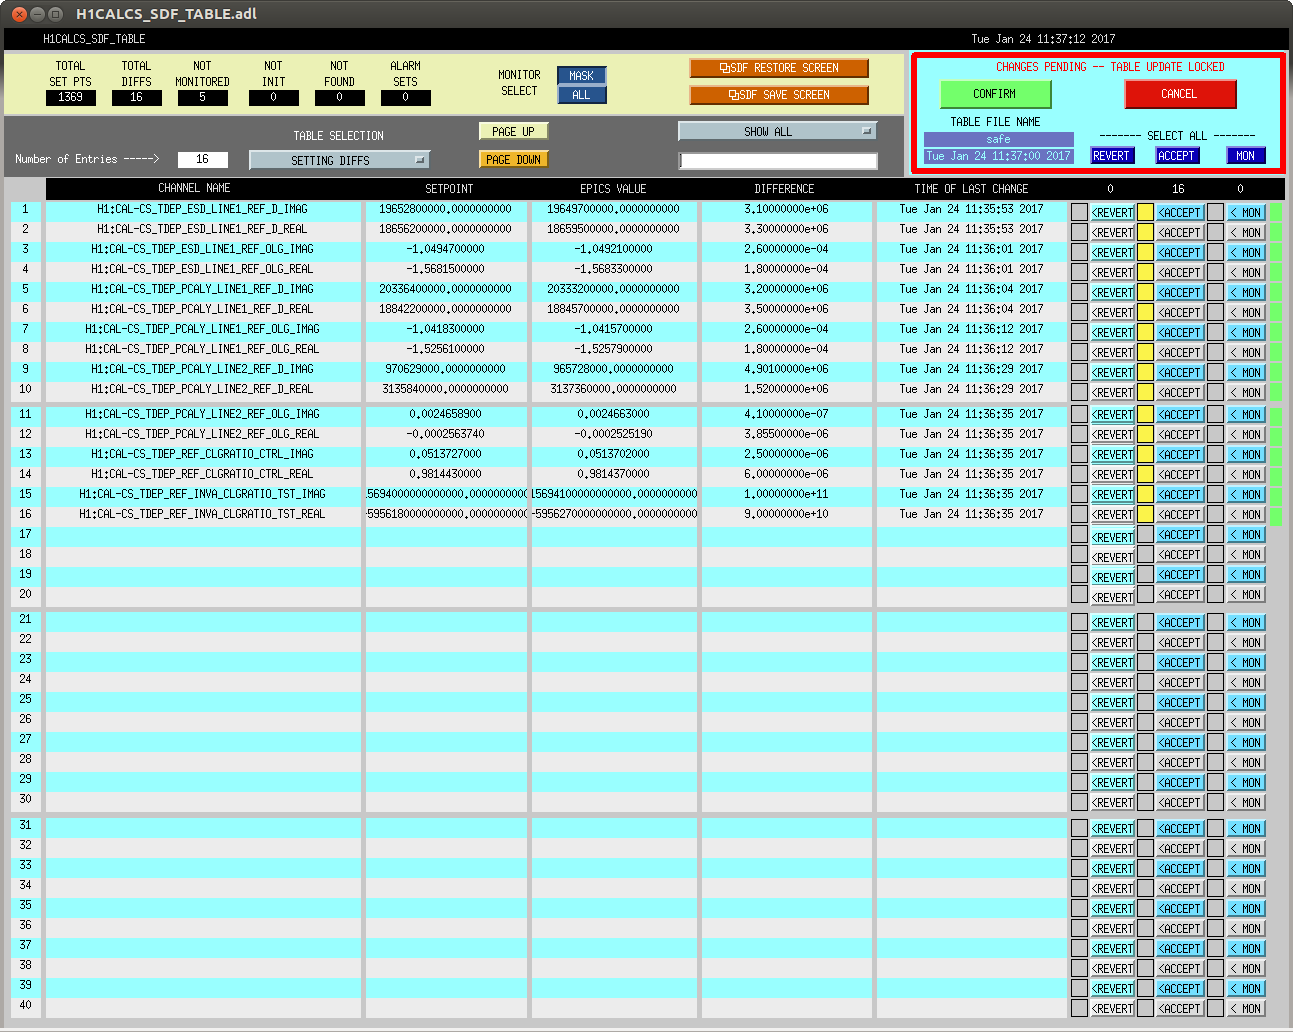This screenshot has width=1293, height=1032.
Task: Click the SELECT ALL ACCEPT button
Action: pos(1177,156)
